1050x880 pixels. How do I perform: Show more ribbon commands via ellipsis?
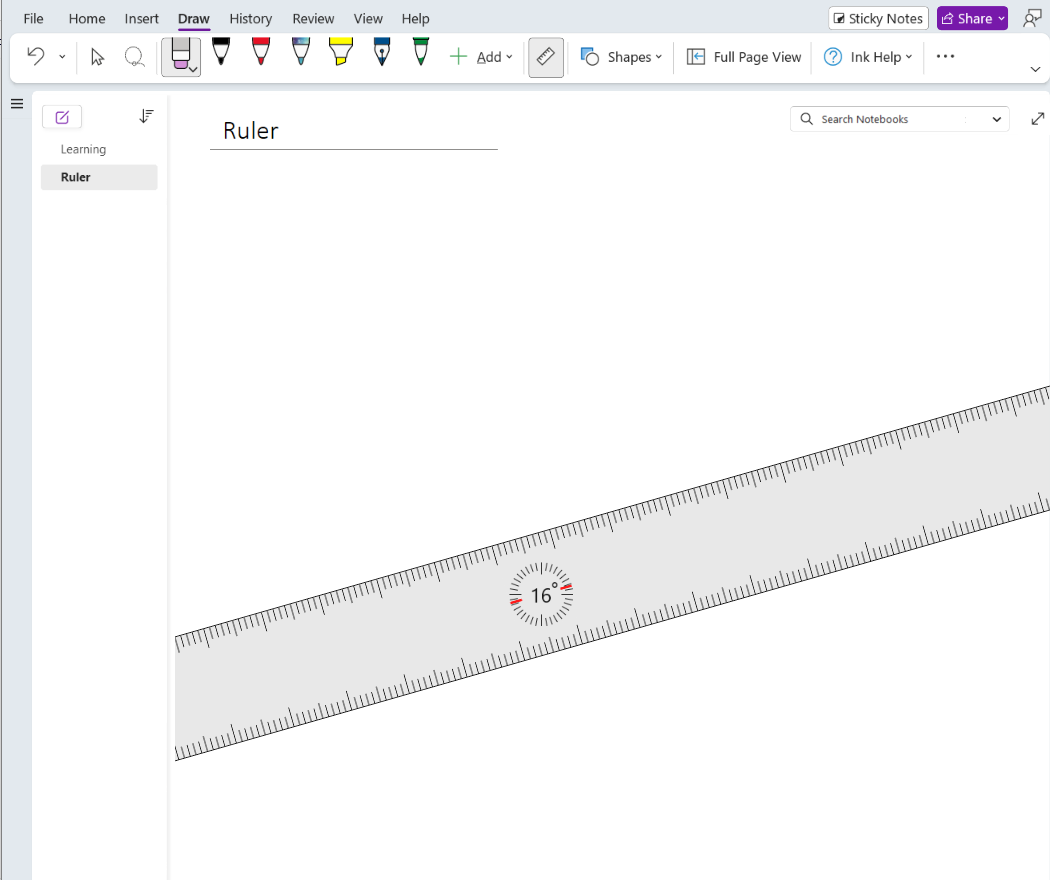[946, 56]
